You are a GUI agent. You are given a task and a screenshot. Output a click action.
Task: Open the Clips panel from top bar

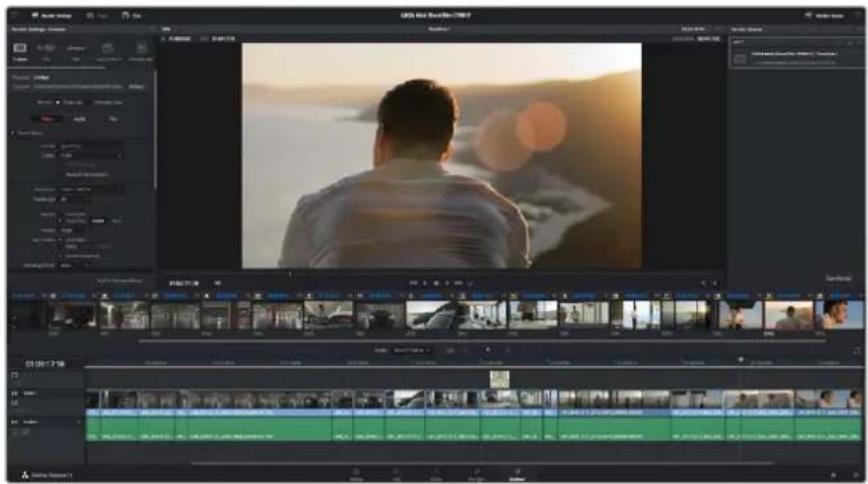132,16
